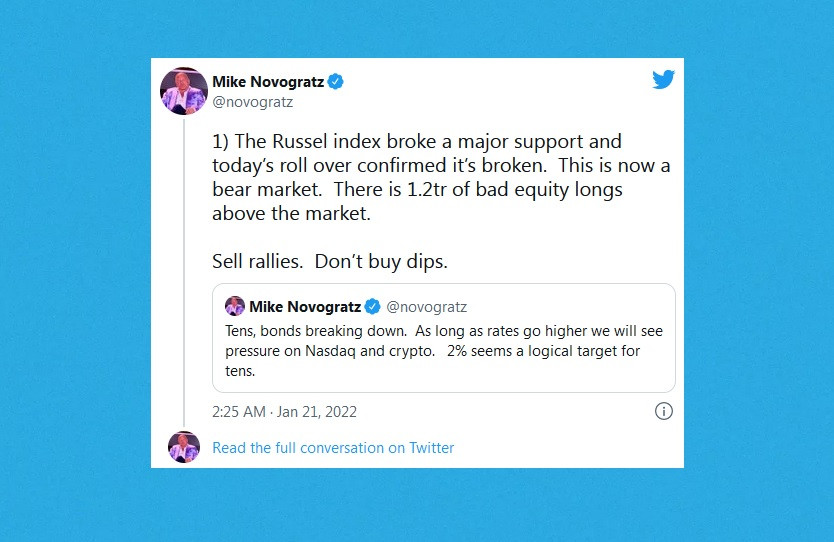Click the Nasdaq and crypto phrase in the quoted tweet

(370, 351)
